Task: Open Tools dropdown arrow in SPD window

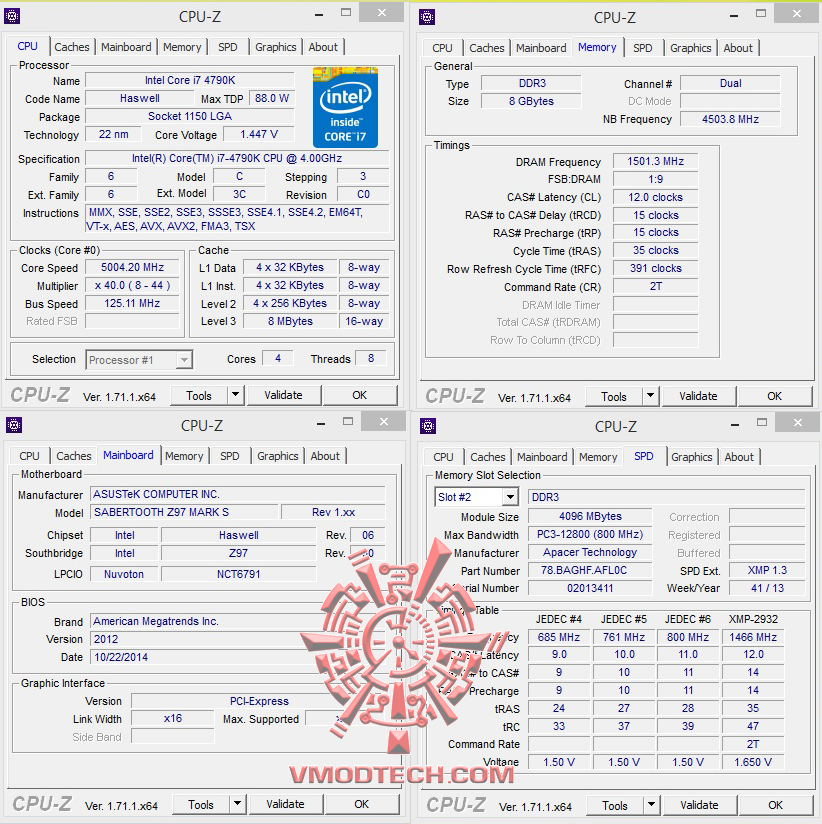Action: (x=651, y=803)
